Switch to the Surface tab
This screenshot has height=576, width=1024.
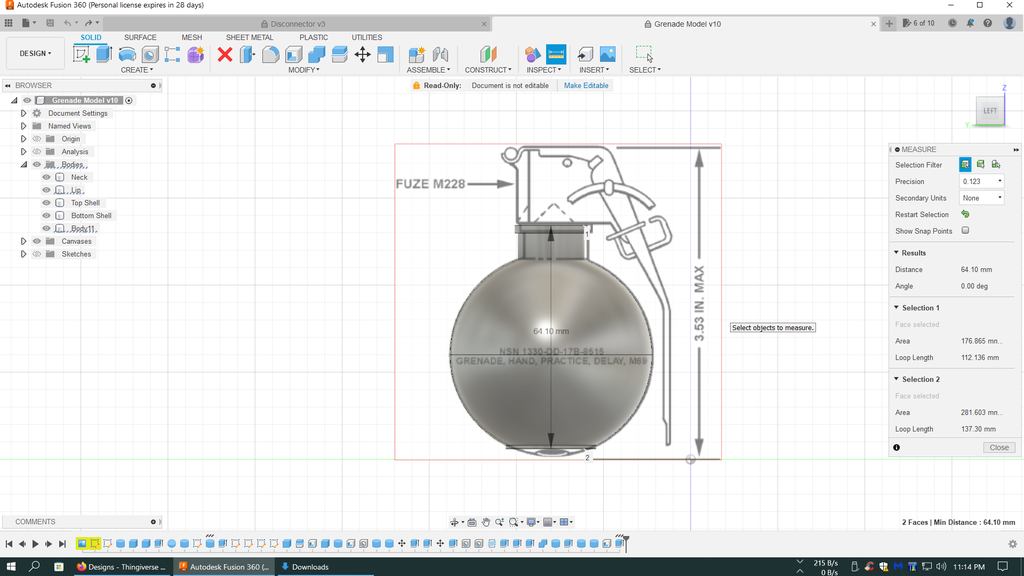tap(140, 37)
